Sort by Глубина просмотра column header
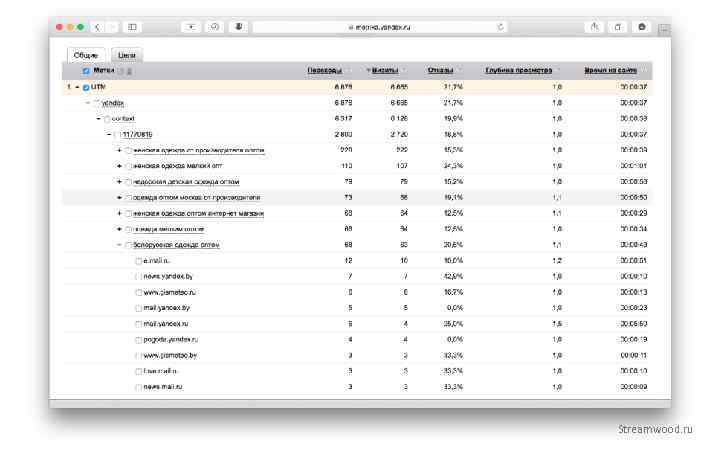The height and width of the screenshot is (450, 720). click(x=518, y=71)
